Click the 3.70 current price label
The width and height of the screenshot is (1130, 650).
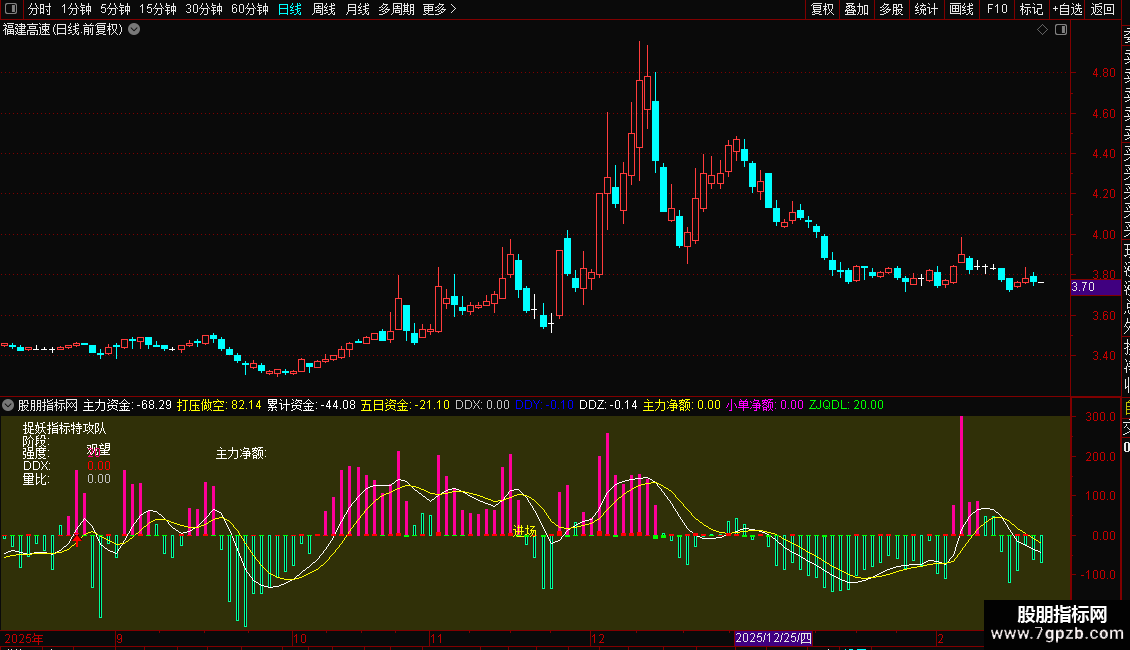click(x=1095, y=287)
